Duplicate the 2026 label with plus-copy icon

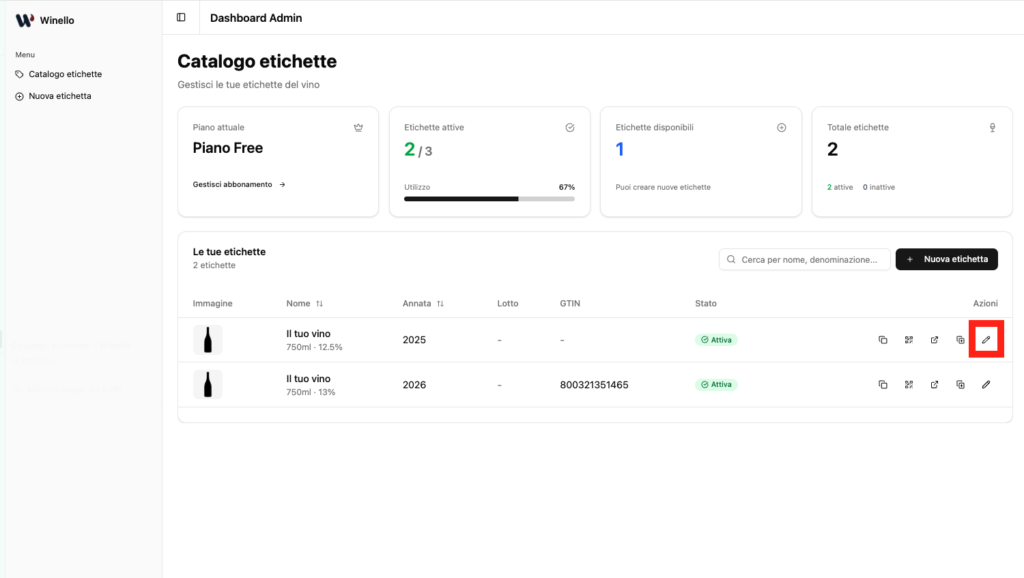click(x=960, y=385)
